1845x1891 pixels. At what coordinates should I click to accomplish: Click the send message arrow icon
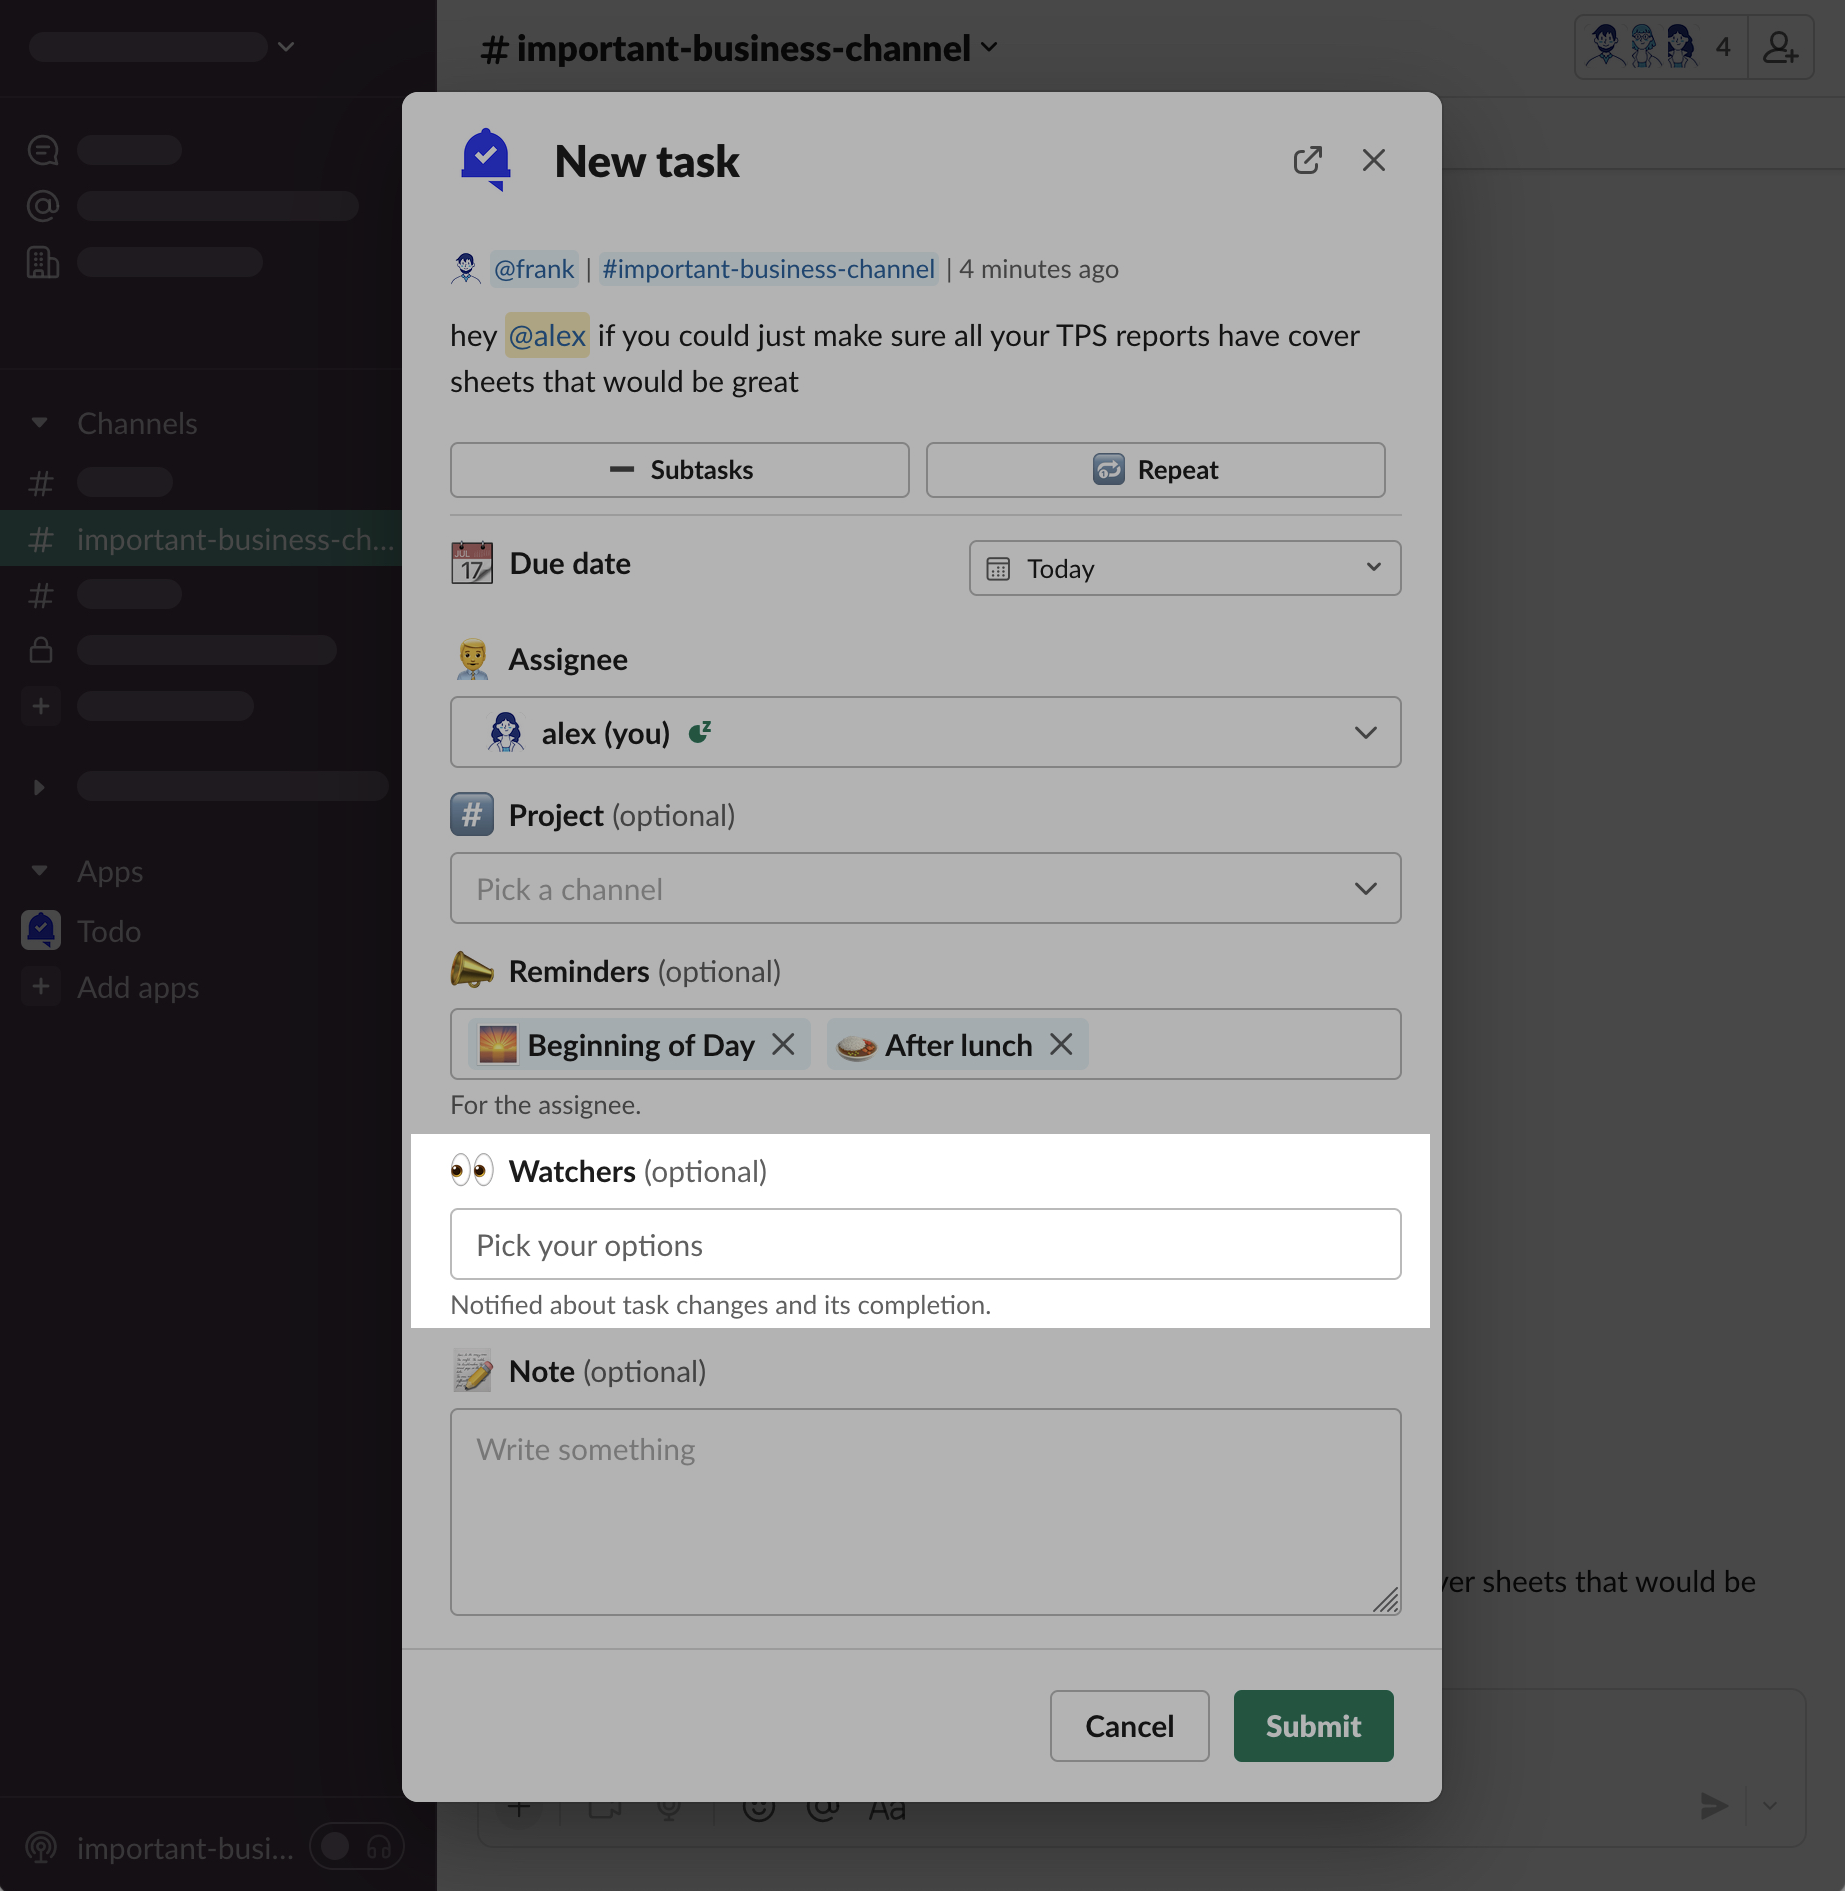(1714, 1805)
